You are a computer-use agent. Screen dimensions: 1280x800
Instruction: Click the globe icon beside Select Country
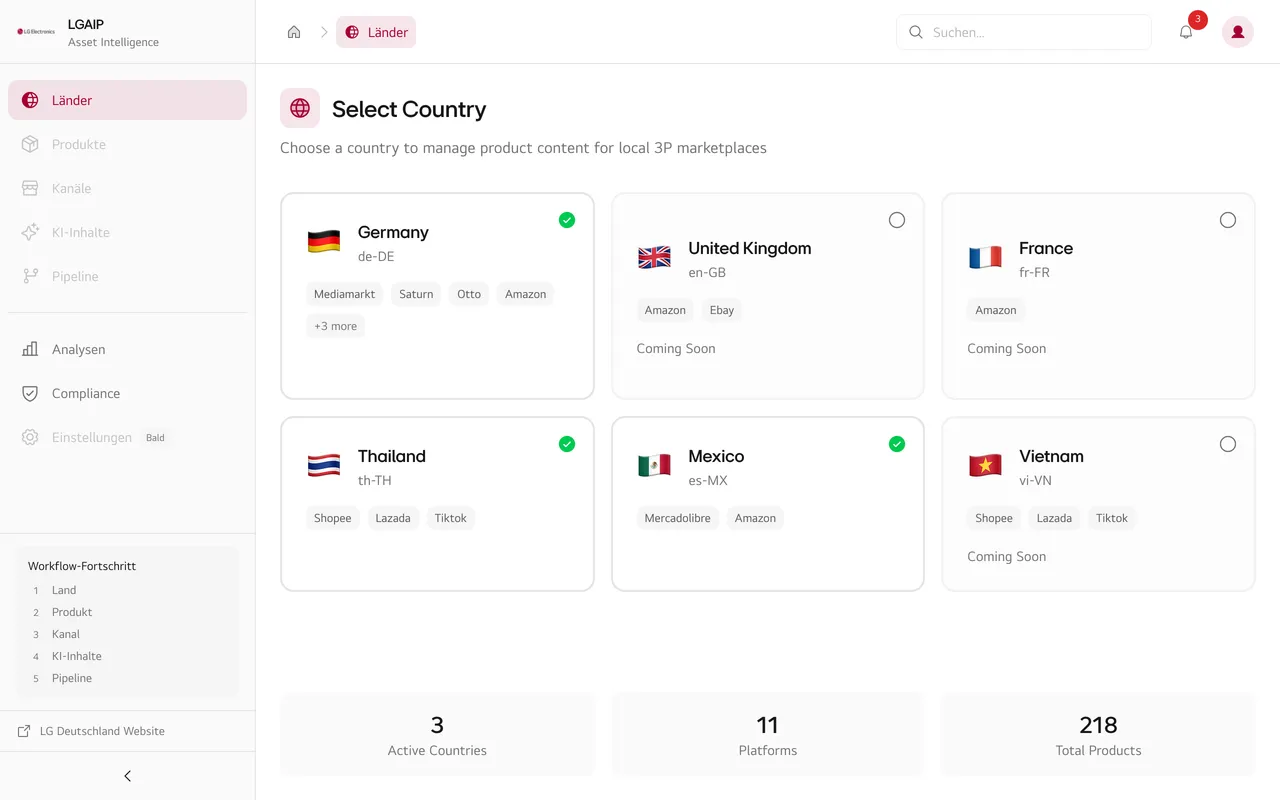point(300,108)
